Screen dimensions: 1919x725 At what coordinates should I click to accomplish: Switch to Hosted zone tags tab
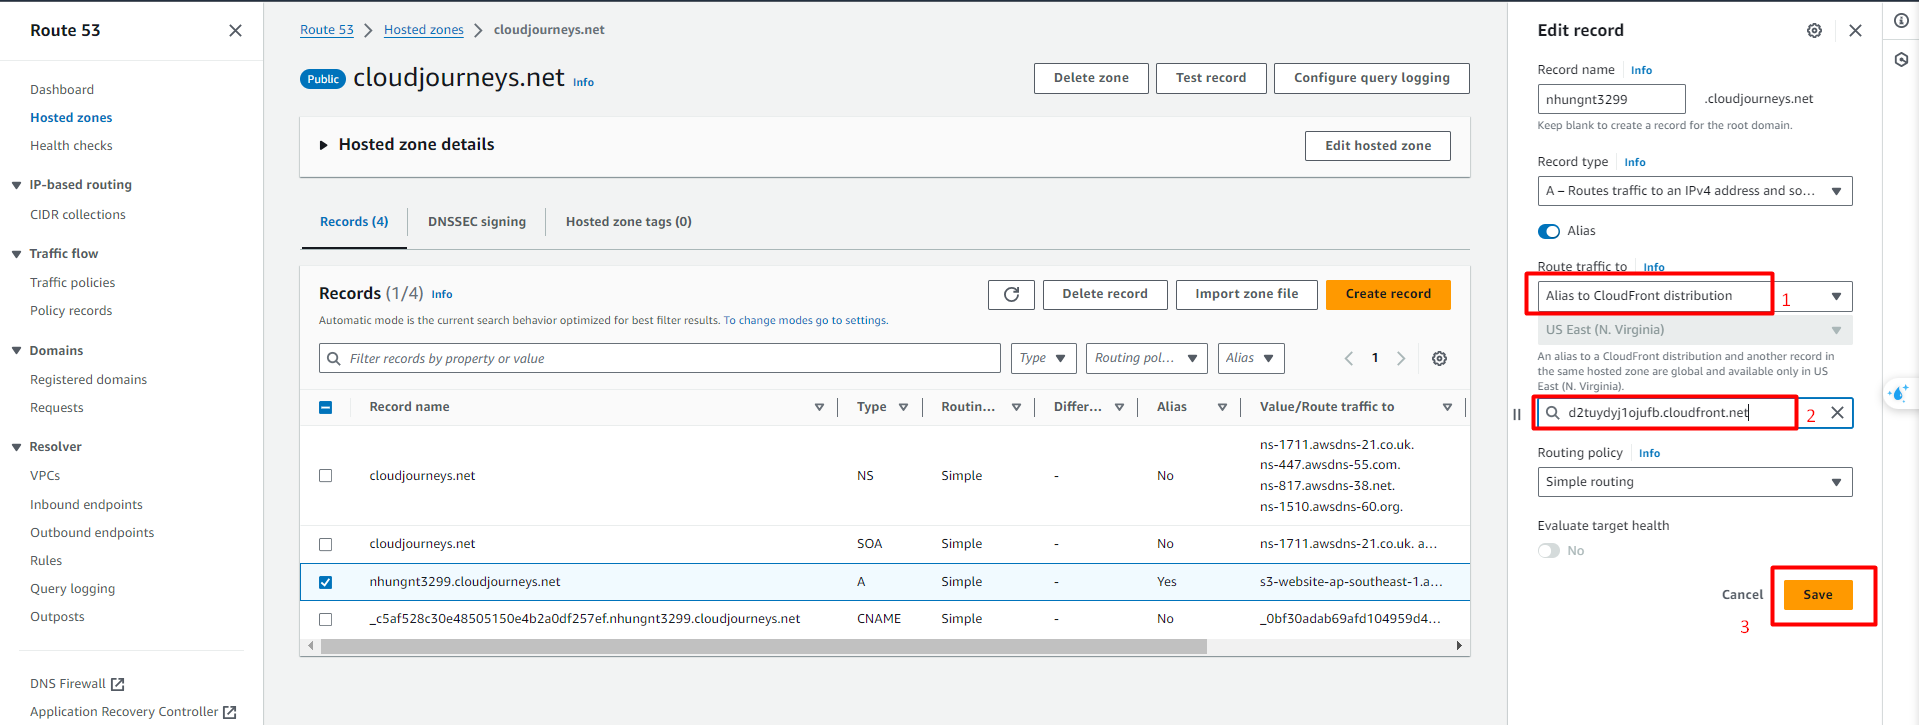(x=628, y=222)
